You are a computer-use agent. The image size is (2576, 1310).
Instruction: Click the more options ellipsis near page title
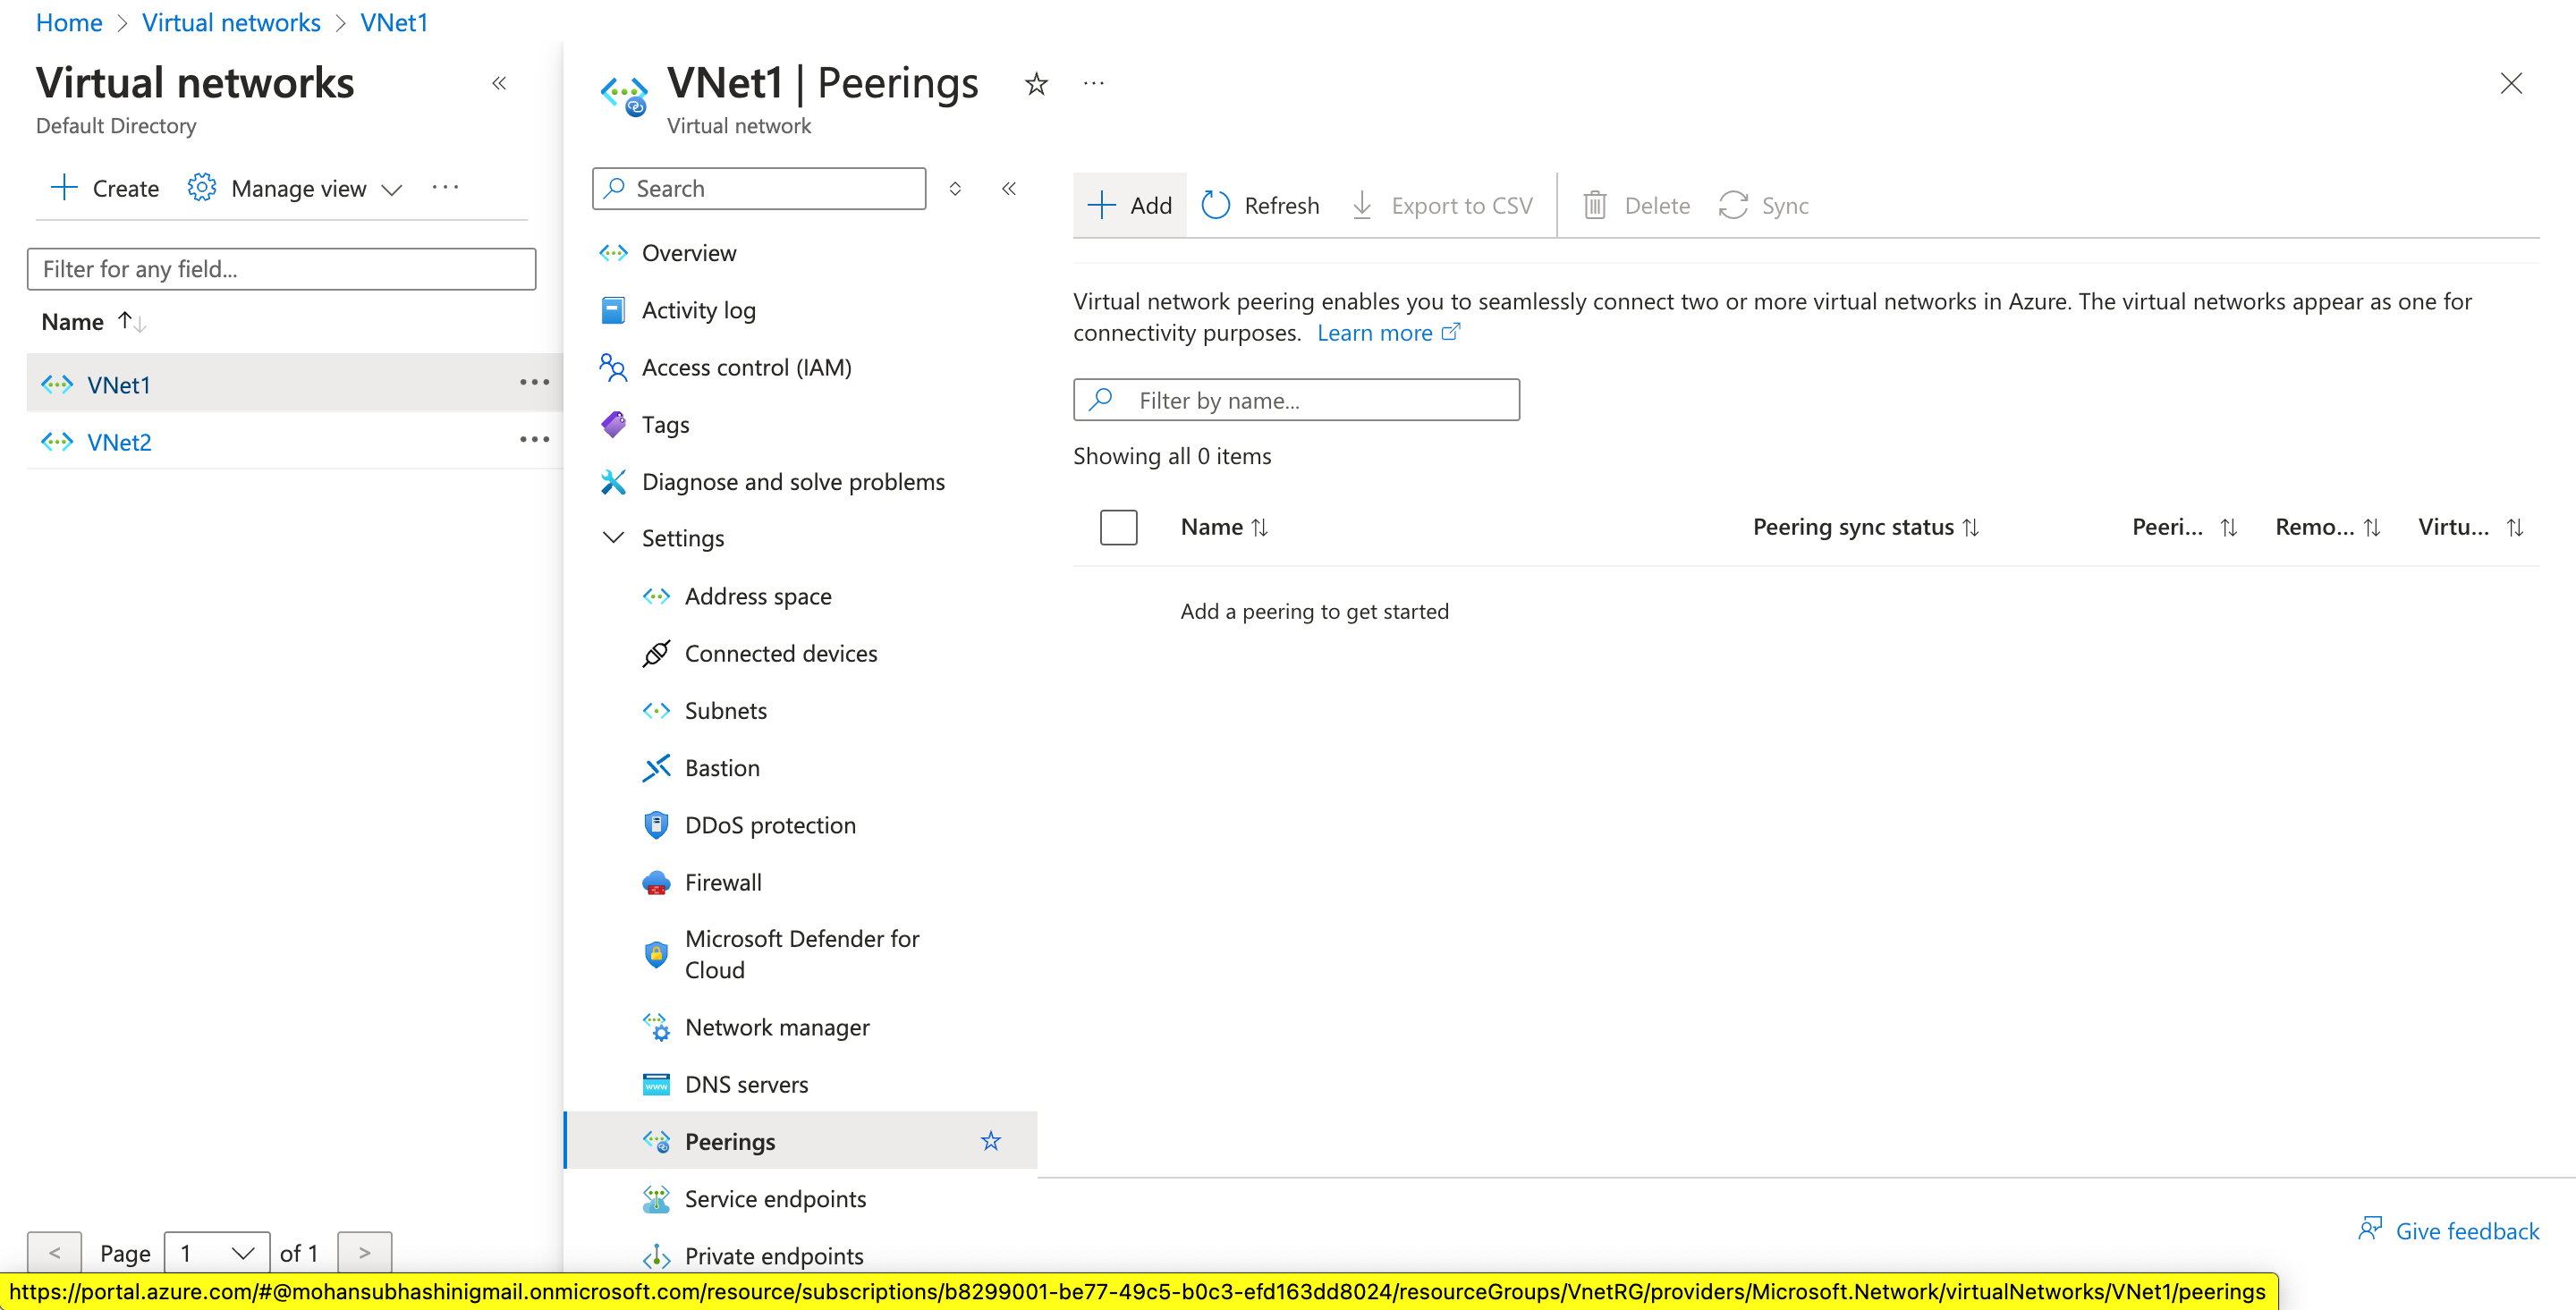pyautogui.click(x=1092, y=83)
